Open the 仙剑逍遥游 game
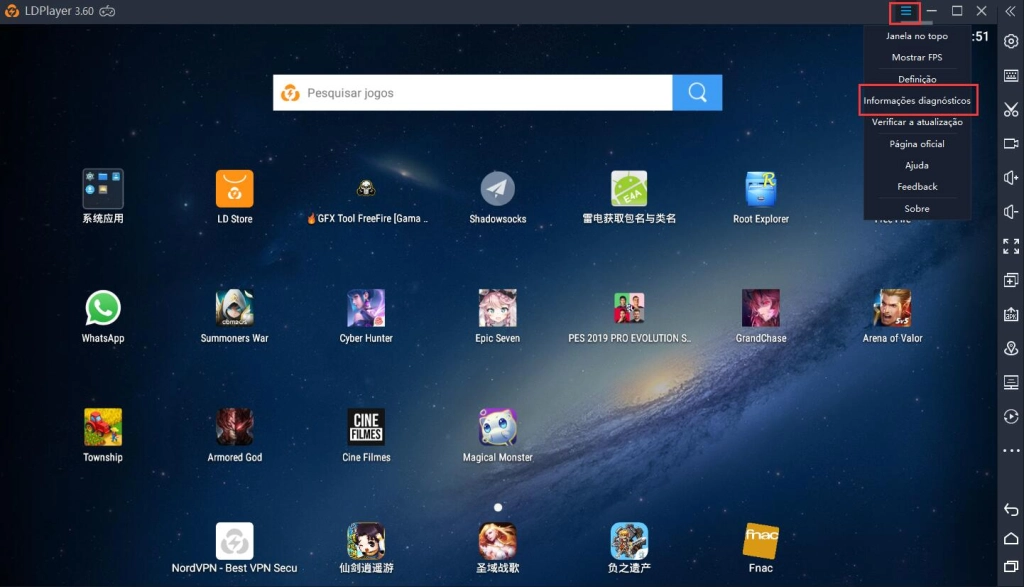The image size is (1024, 587). click(366, 548)
